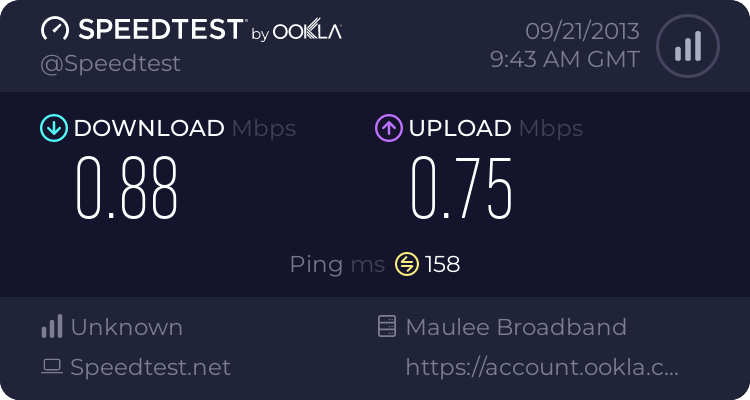This screenshot has width=750, height=400.
Task: Select the Maulee Broadband server name
Action: pyautogui.click(x=516, y=327)
